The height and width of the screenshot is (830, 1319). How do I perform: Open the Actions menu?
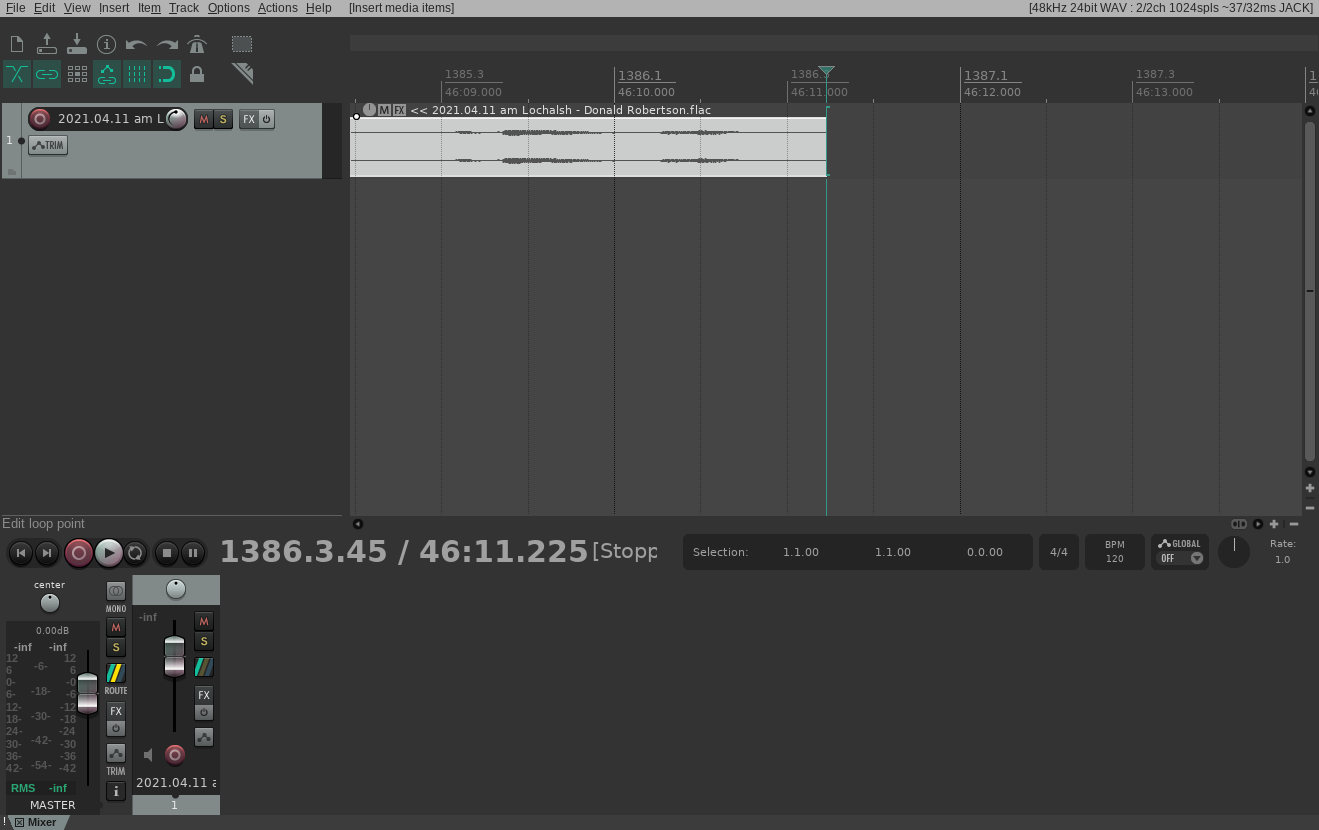point(278,7)
